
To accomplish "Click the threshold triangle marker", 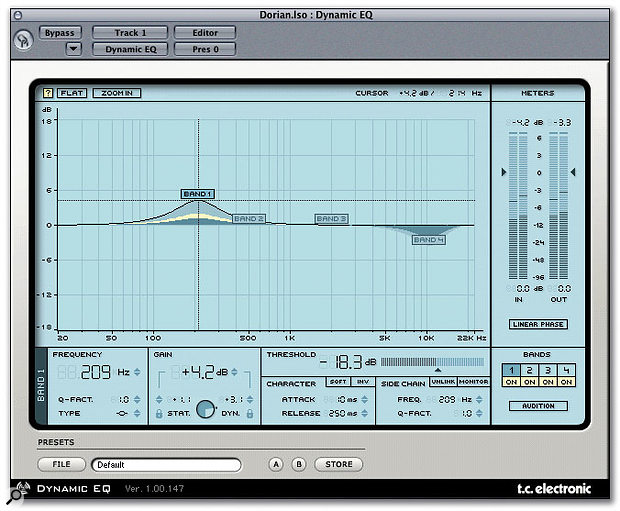I will (438, 370).
